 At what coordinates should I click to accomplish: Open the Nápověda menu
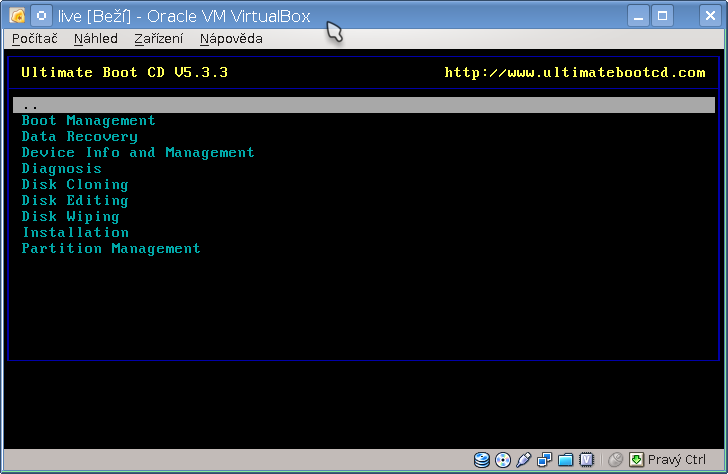231,39
